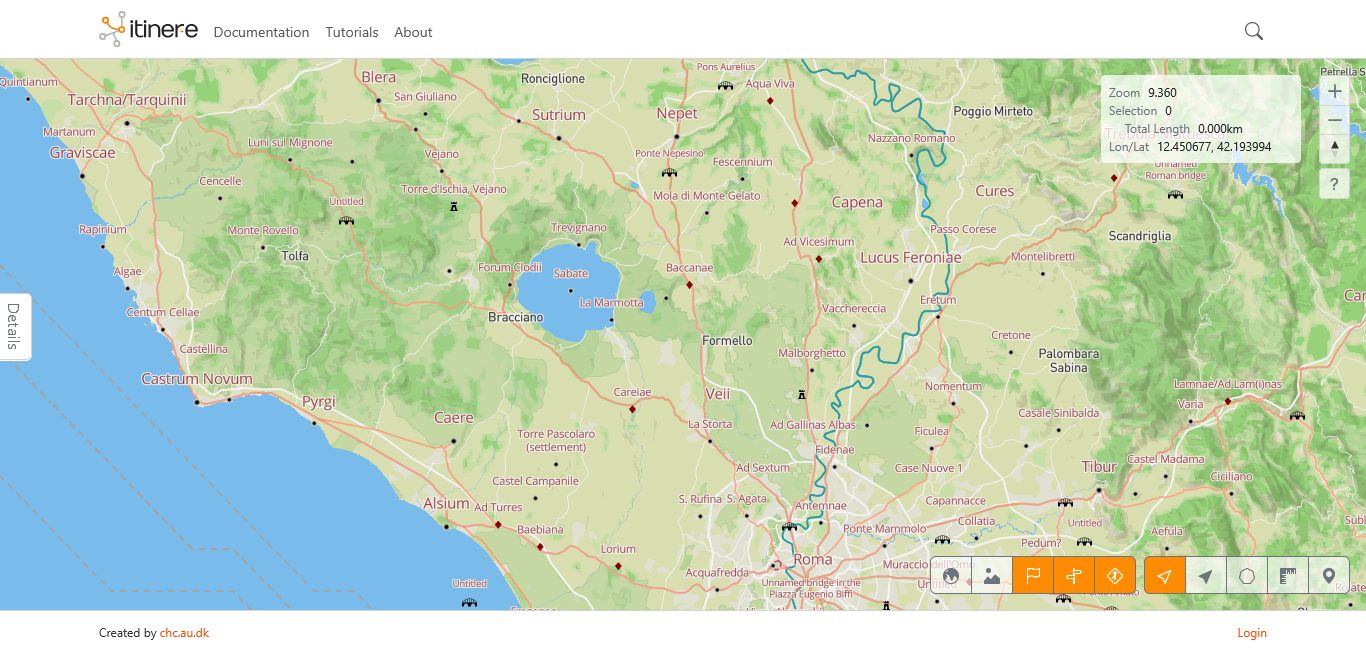Select the outlined arrow pointer tool
This screenshot has width=1366, height=653.
coord(1165,576)
